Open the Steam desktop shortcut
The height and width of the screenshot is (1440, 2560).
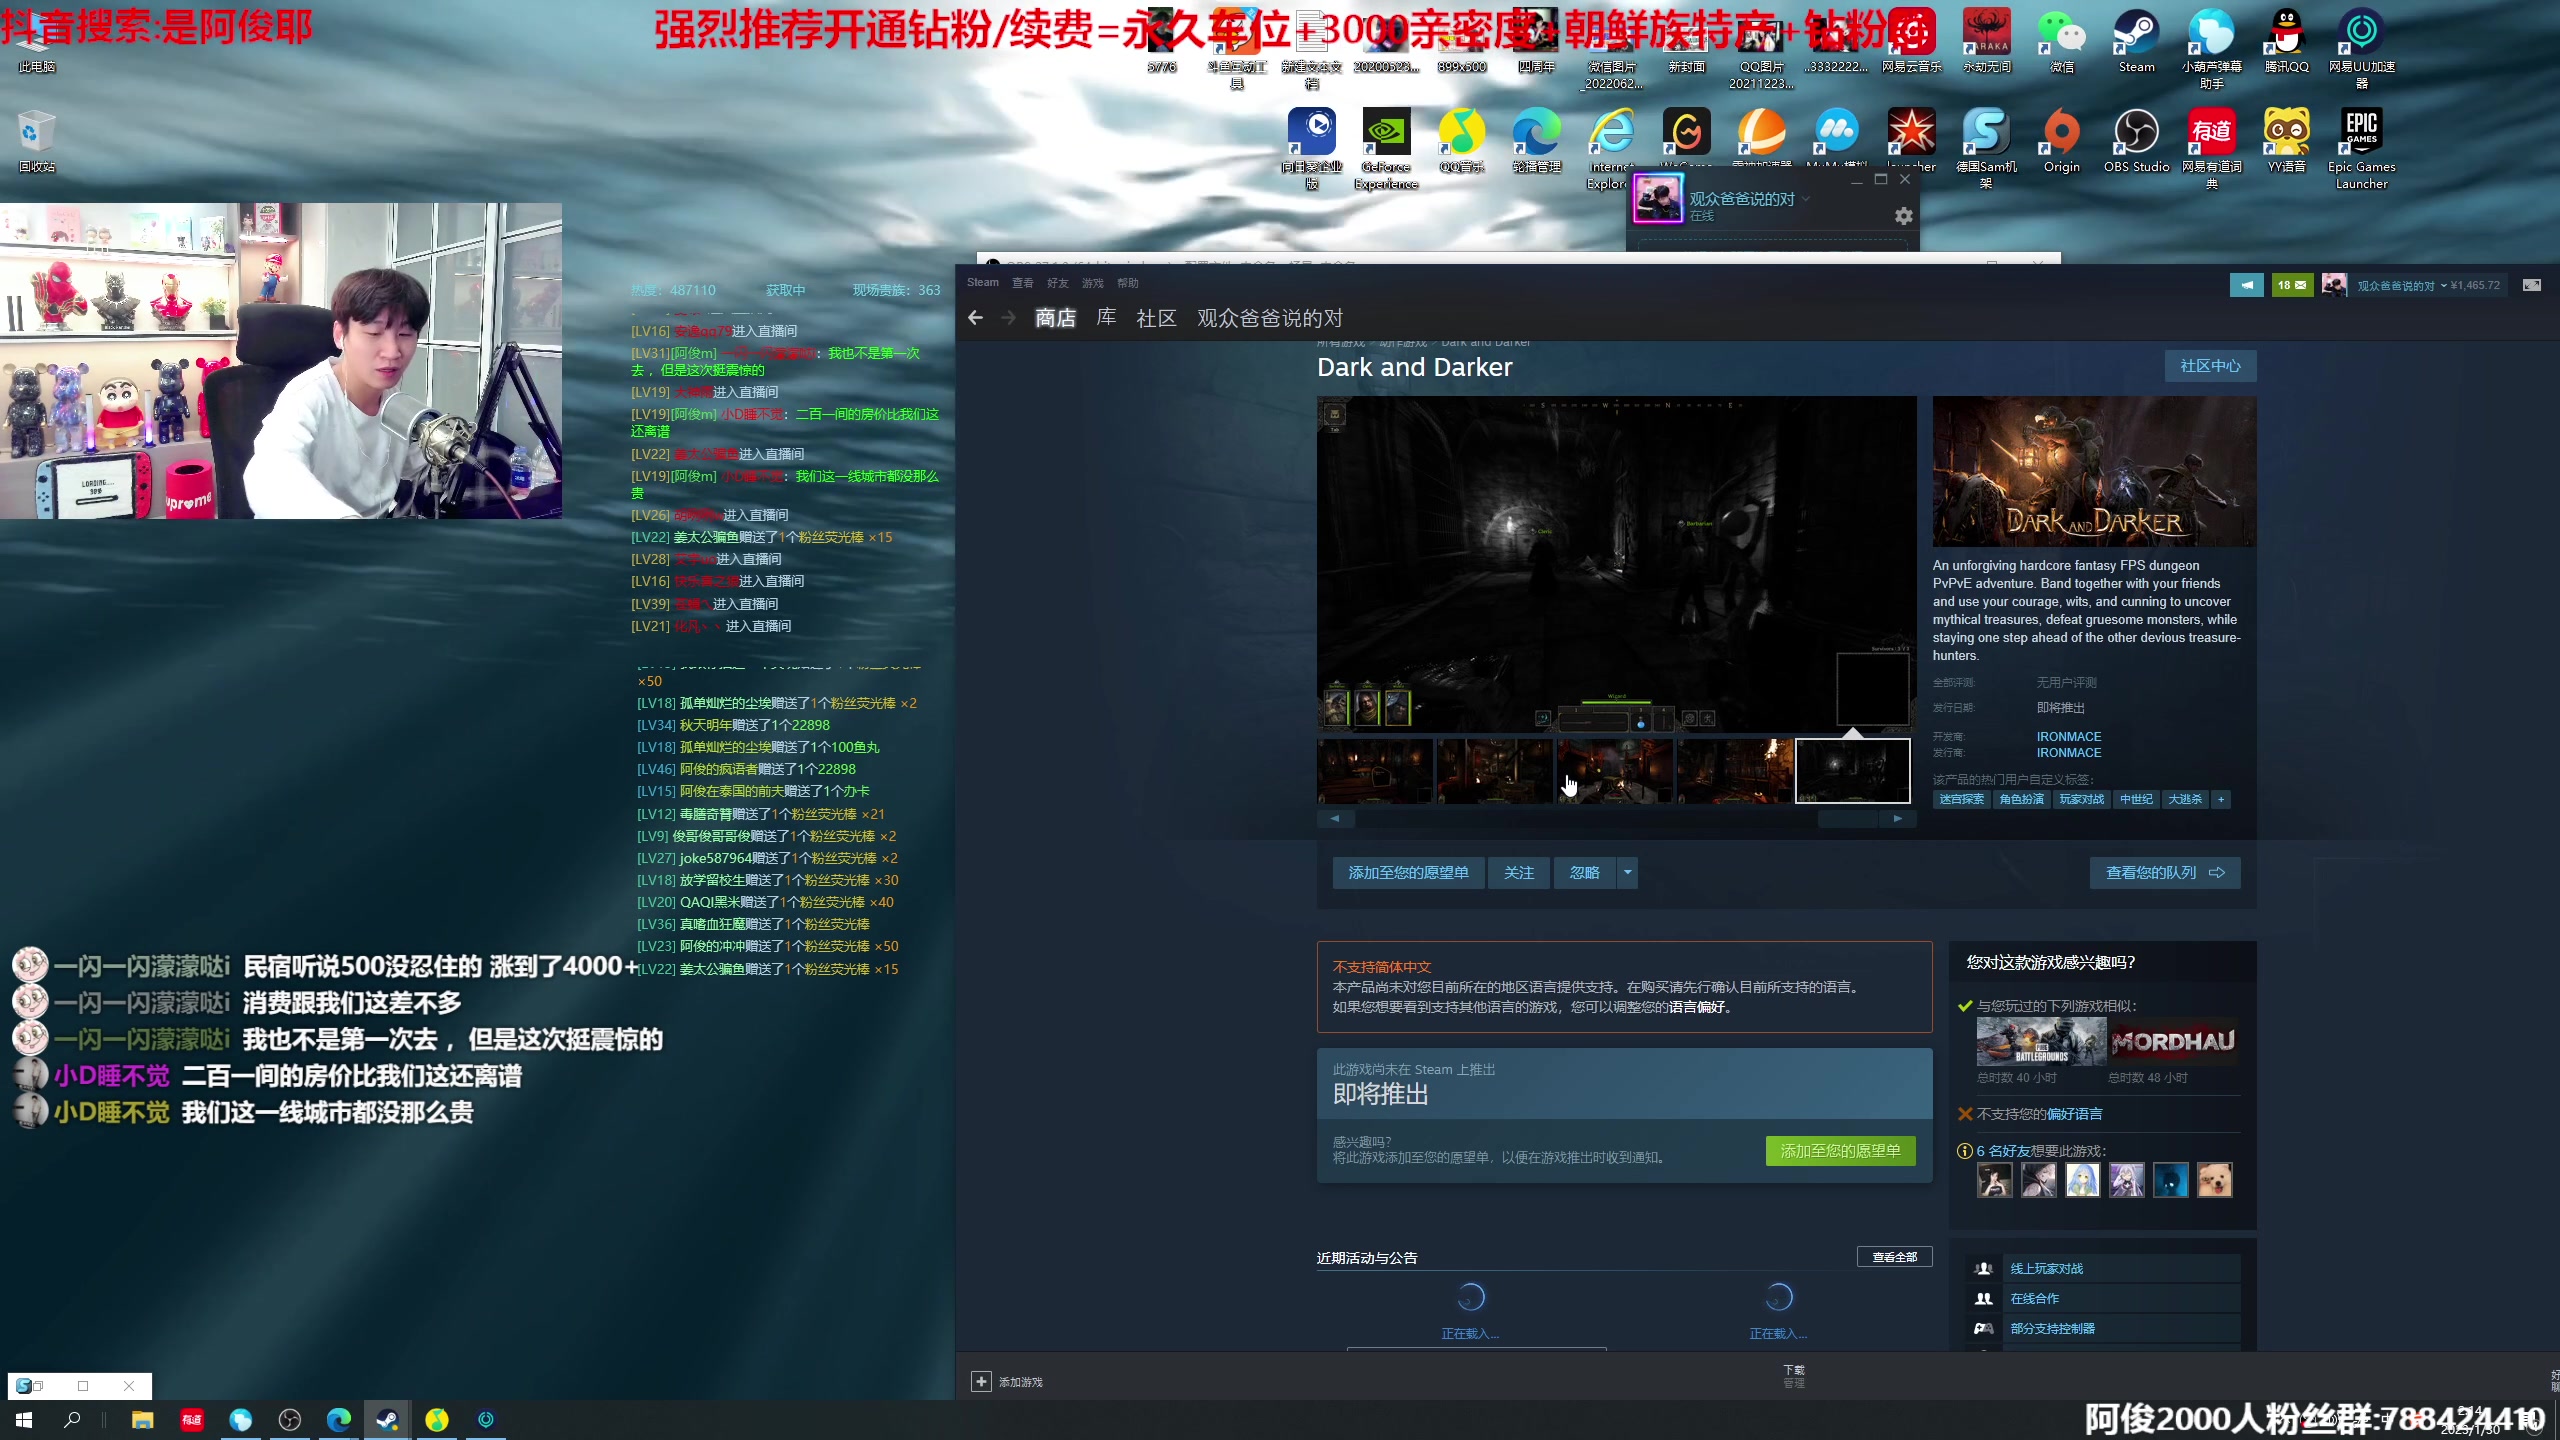coord(2136,41)
